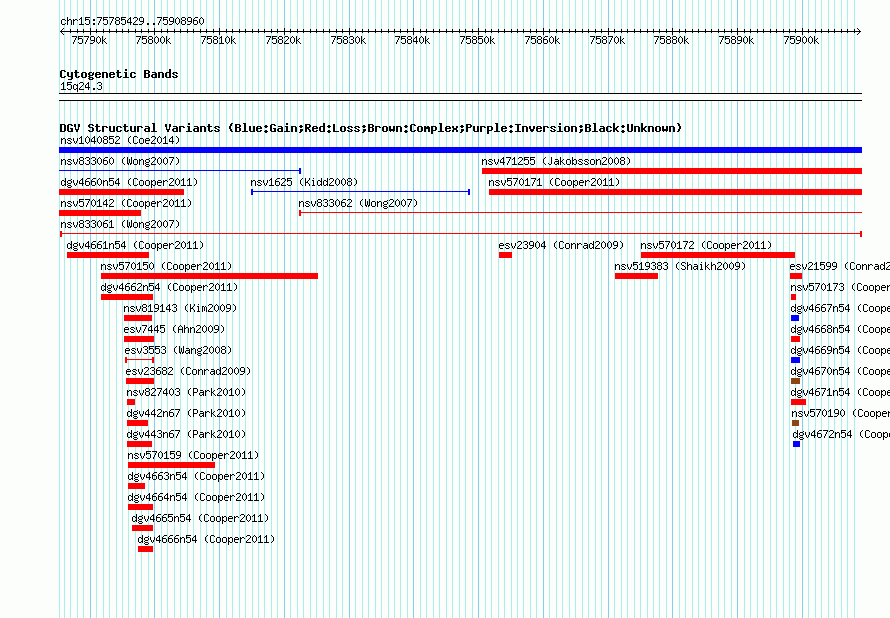Open dgv4660n54 (Cooper2011) variant label
Viewport: 890px width, 618px height.
coord(129,182)
